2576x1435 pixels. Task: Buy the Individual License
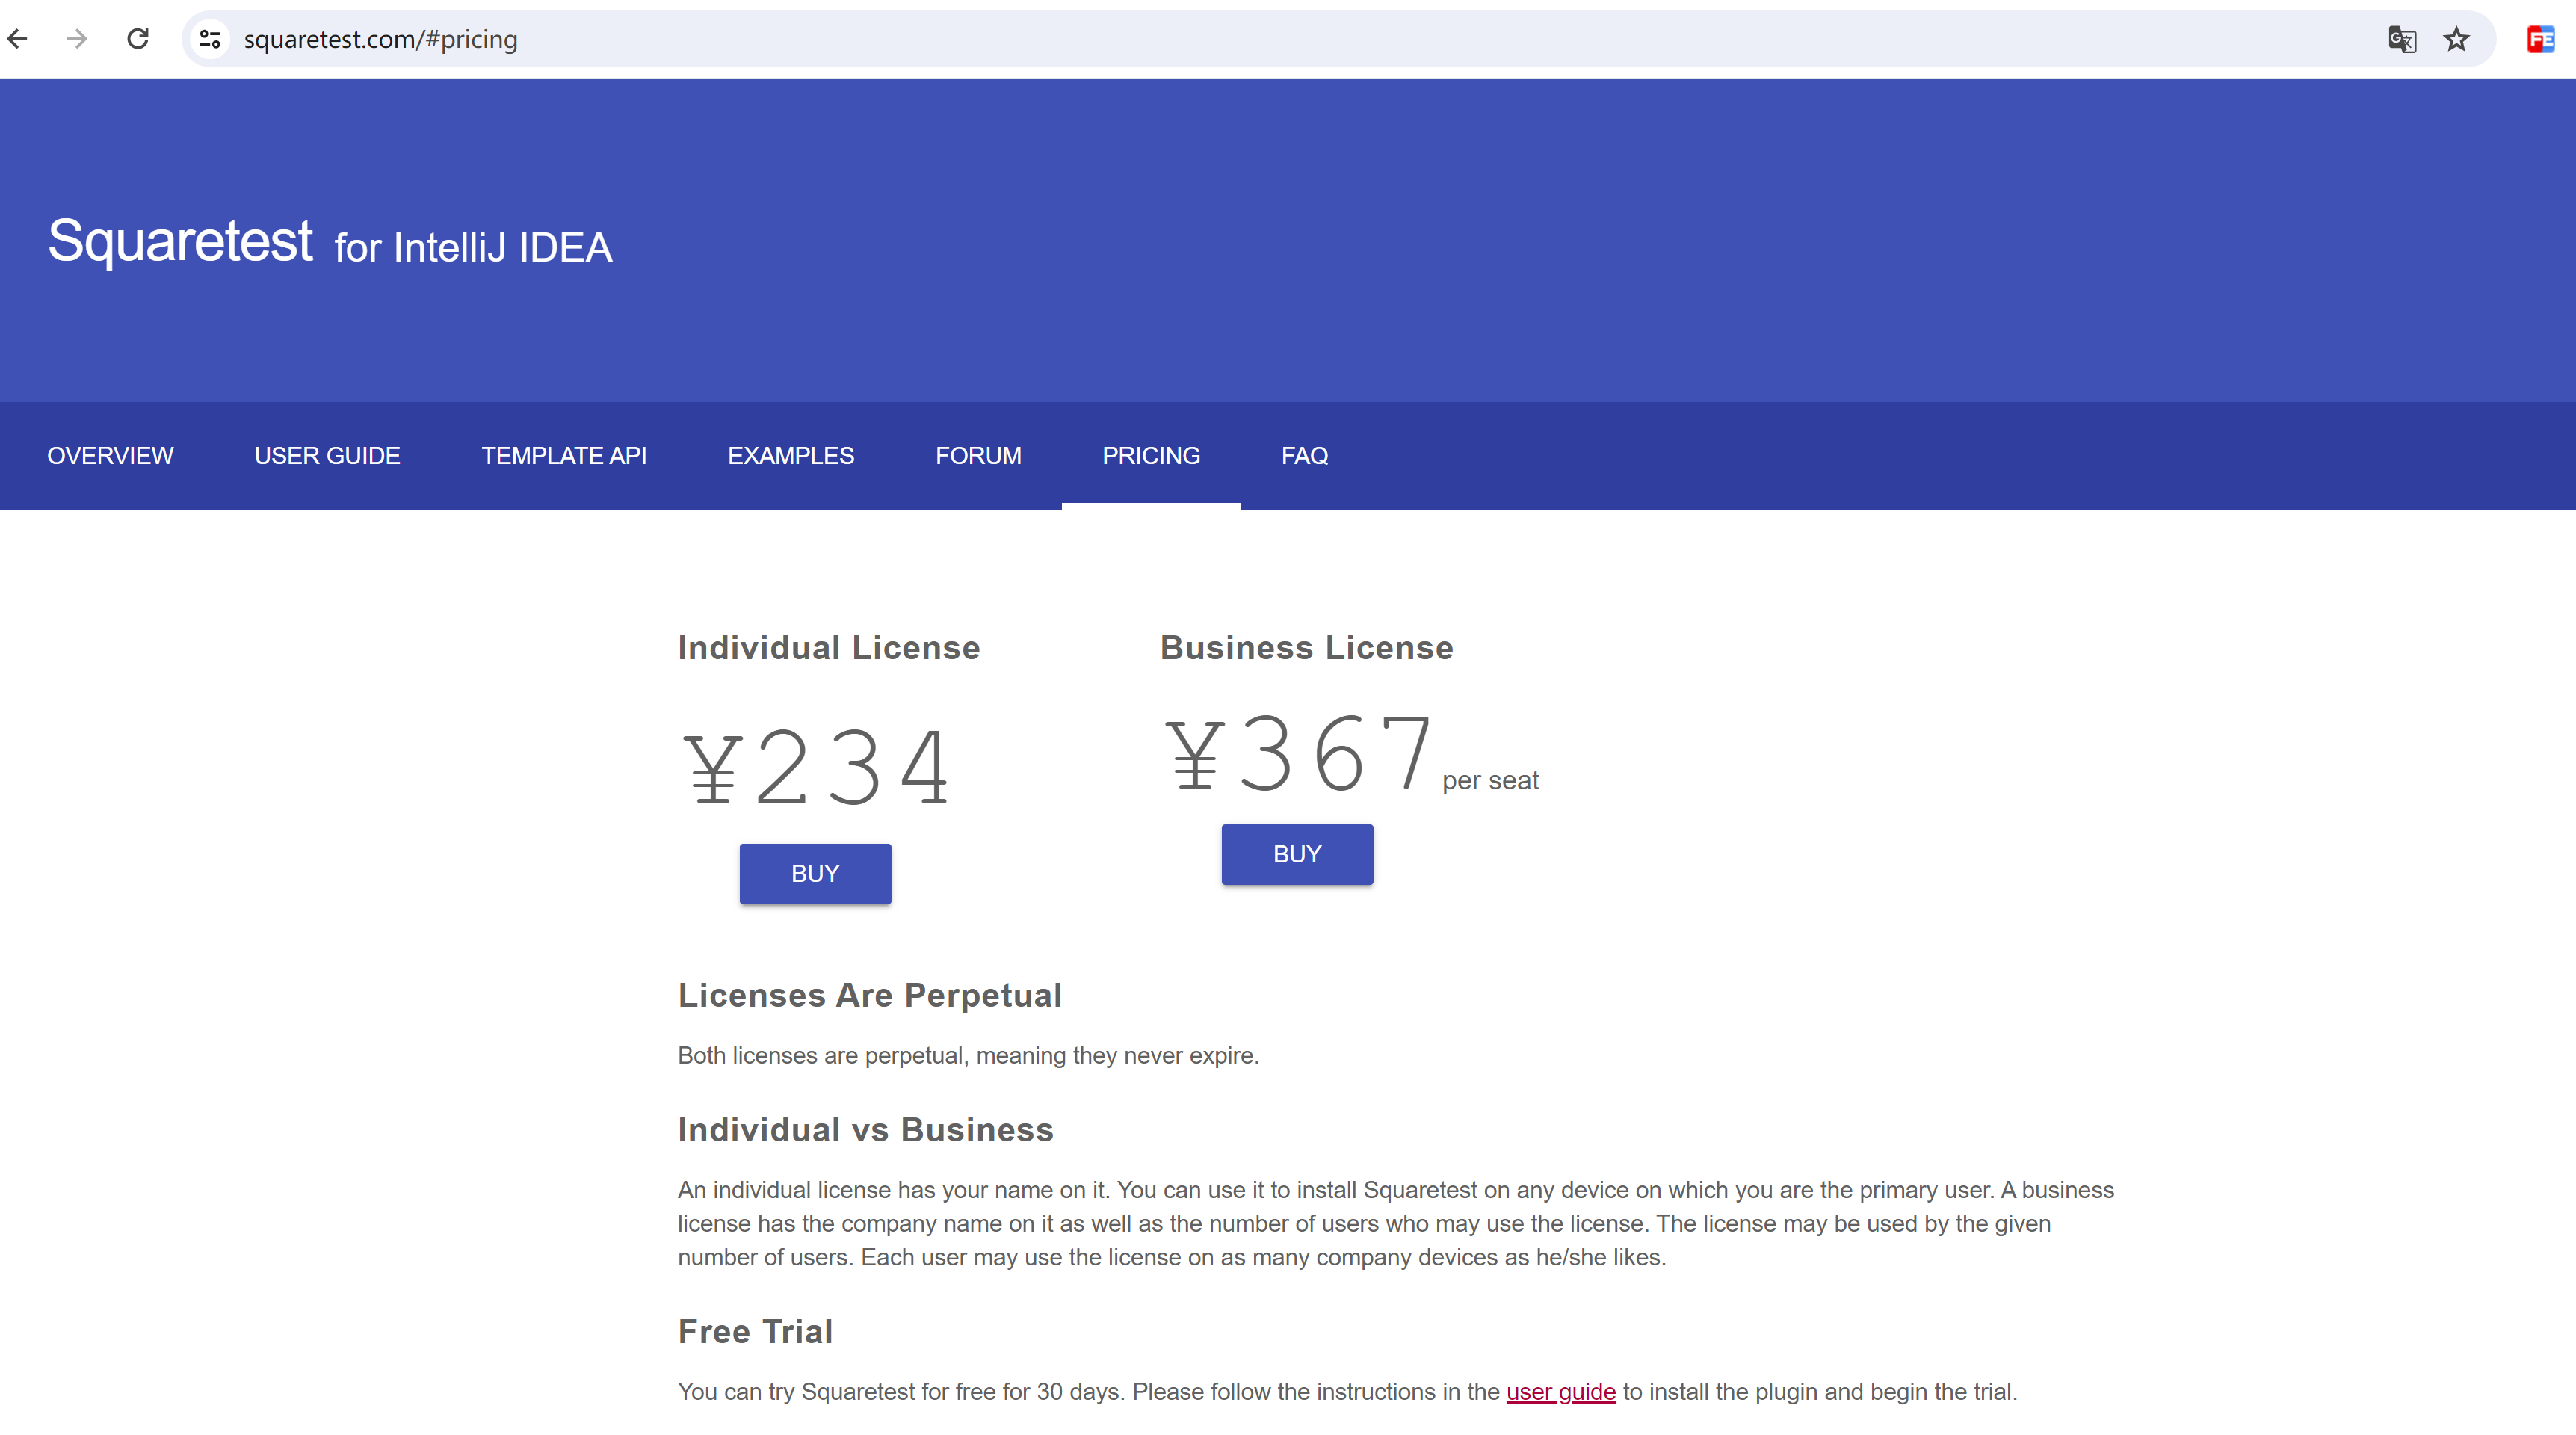click(815, 874)
